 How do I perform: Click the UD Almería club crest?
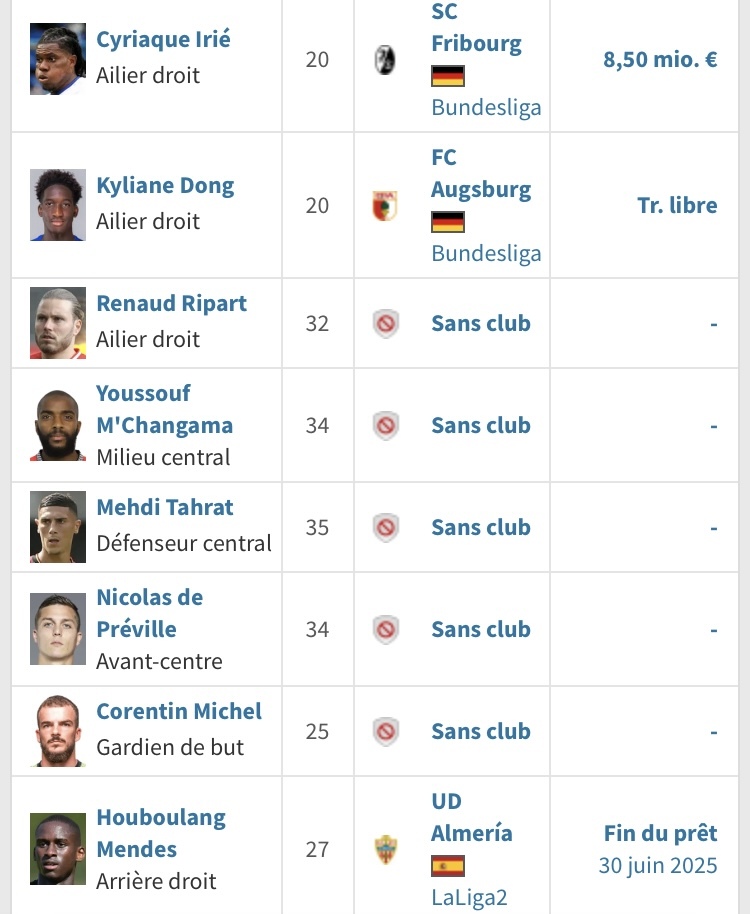pyautogui.click(x=385, y=849)
